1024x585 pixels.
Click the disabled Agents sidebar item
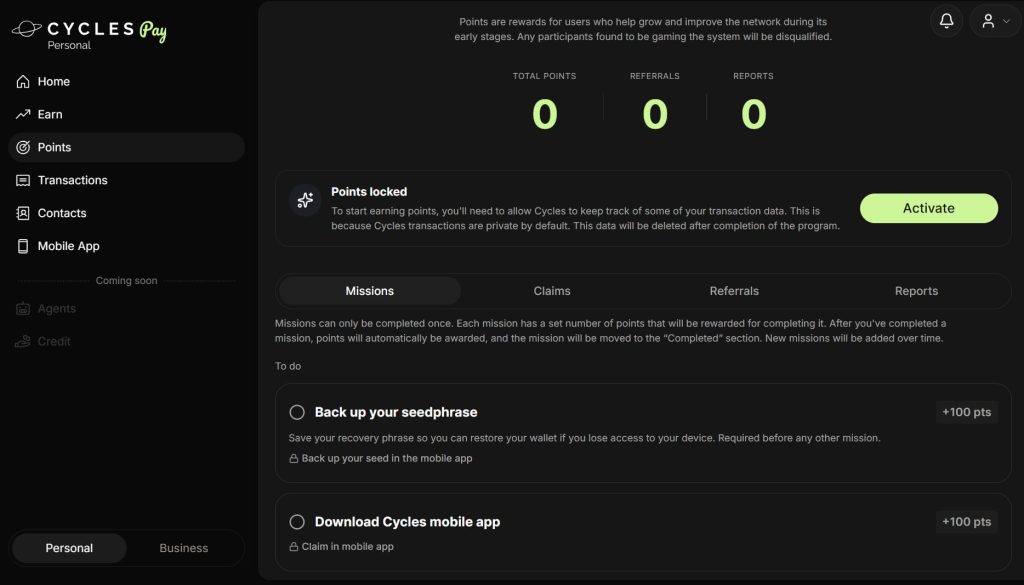coord(126,309)
